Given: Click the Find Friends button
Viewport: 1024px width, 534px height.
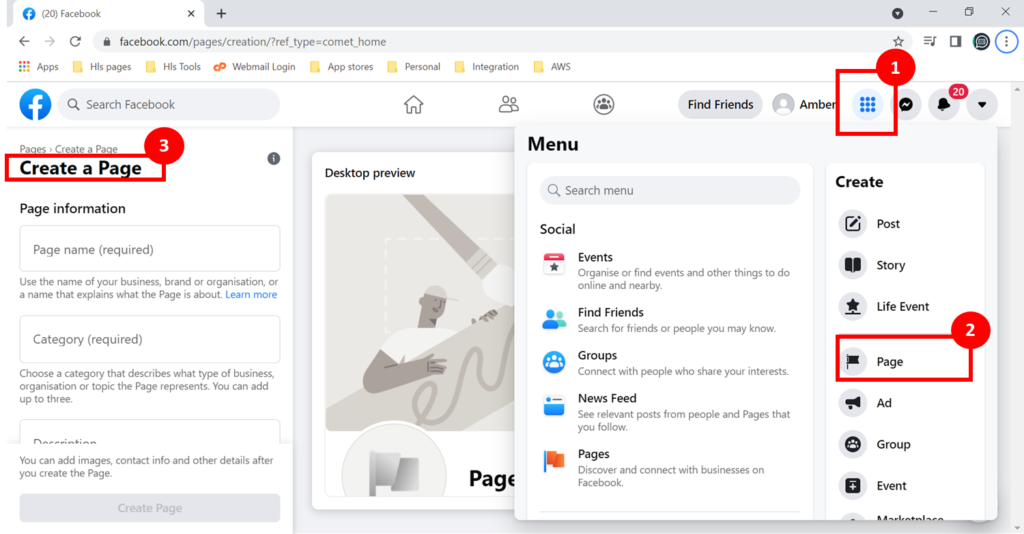Looking at the screenshot, I should tap(720, 104).
